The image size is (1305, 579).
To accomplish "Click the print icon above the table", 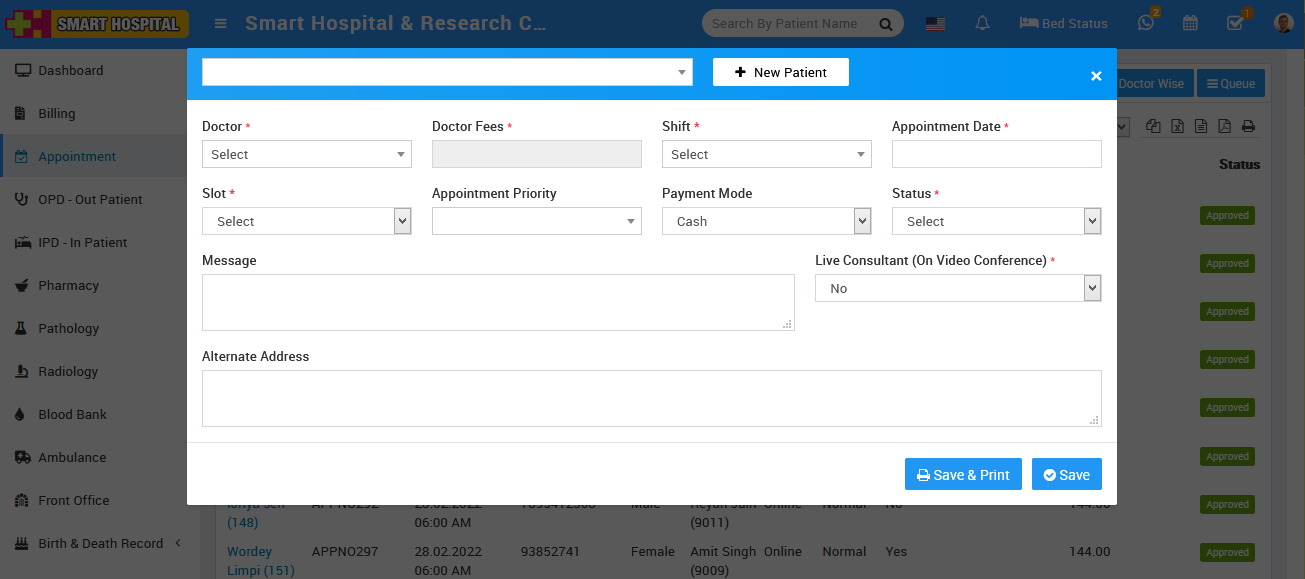I will [1248, 126].
